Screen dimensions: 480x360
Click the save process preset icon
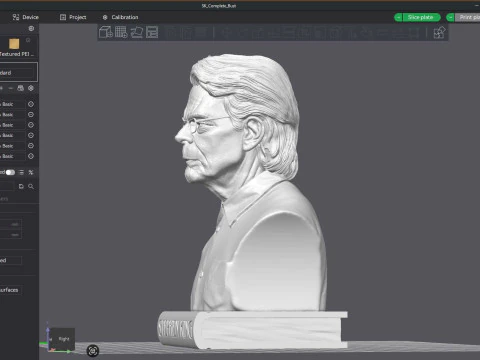(21, 186)
